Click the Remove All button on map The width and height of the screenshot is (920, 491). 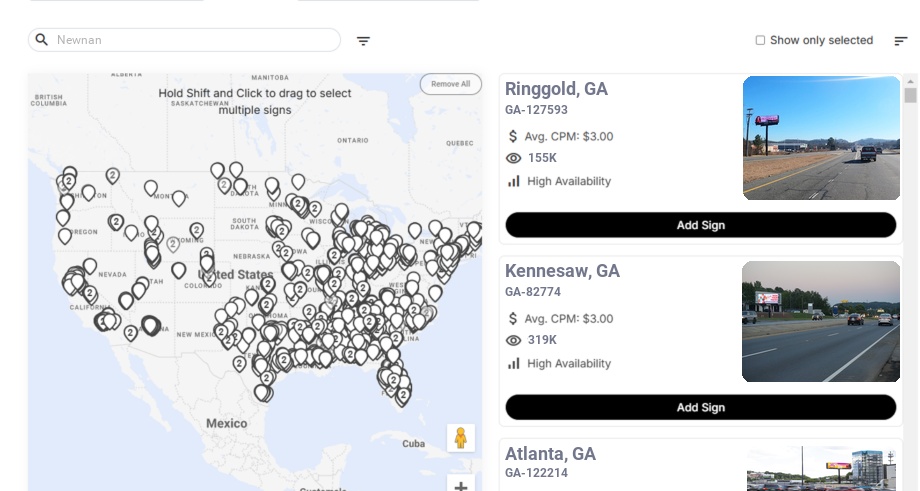450,84
